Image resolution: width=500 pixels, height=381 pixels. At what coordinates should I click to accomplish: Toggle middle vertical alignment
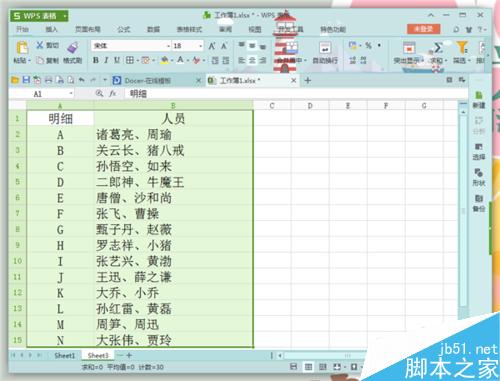point(252,45)
